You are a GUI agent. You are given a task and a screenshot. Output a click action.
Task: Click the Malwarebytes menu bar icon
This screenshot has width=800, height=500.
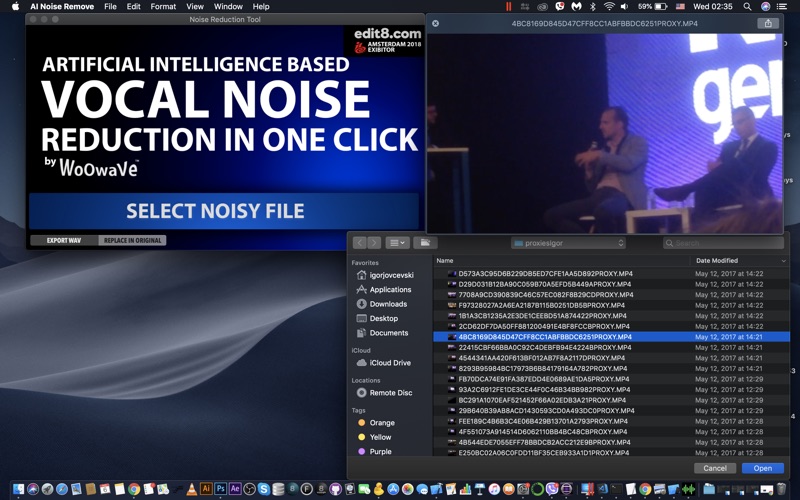pos(577,7)
